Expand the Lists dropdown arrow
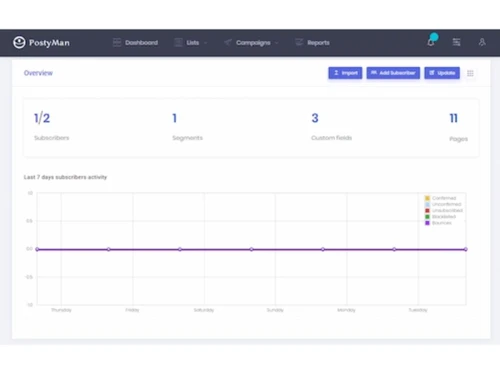 point(205,43)
